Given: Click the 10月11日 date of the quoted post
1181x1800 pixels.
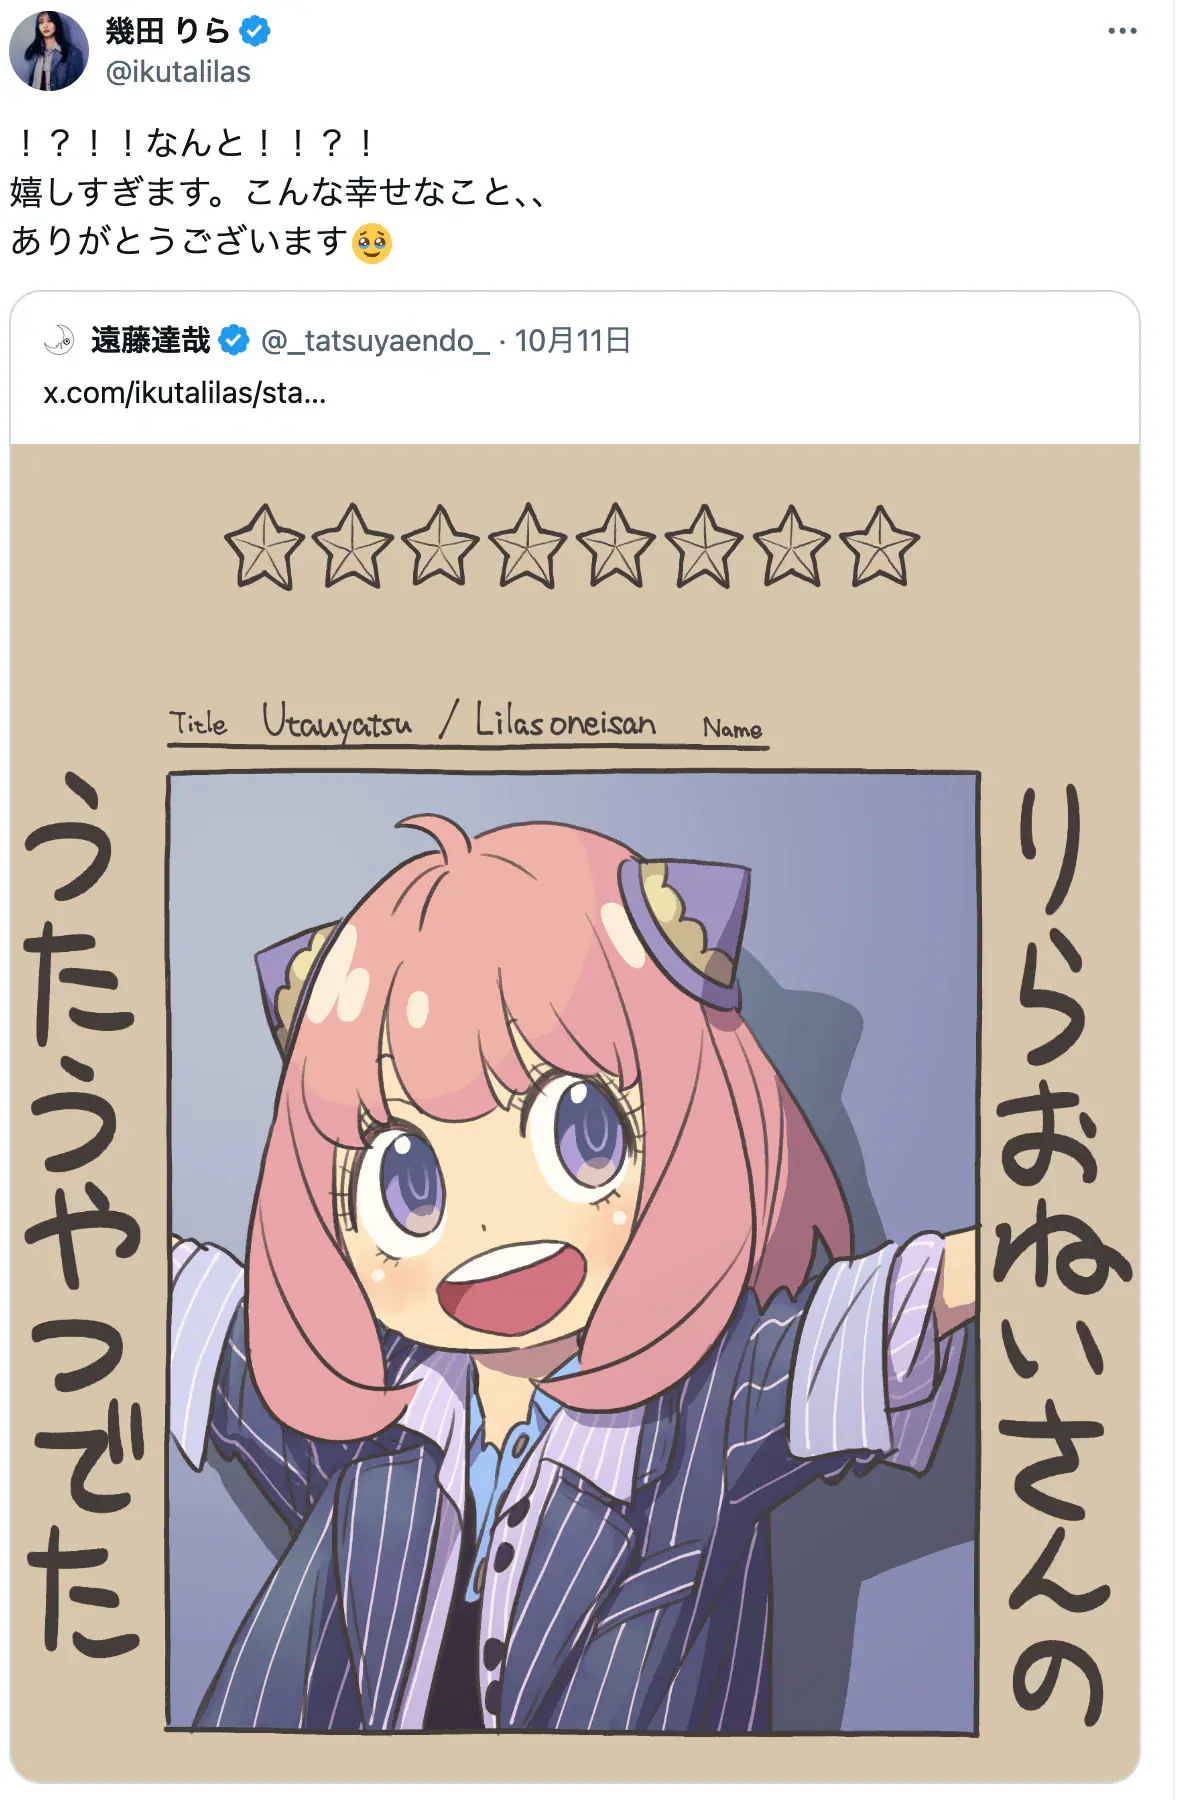Looking at the screenshot, I should [572, 341].
